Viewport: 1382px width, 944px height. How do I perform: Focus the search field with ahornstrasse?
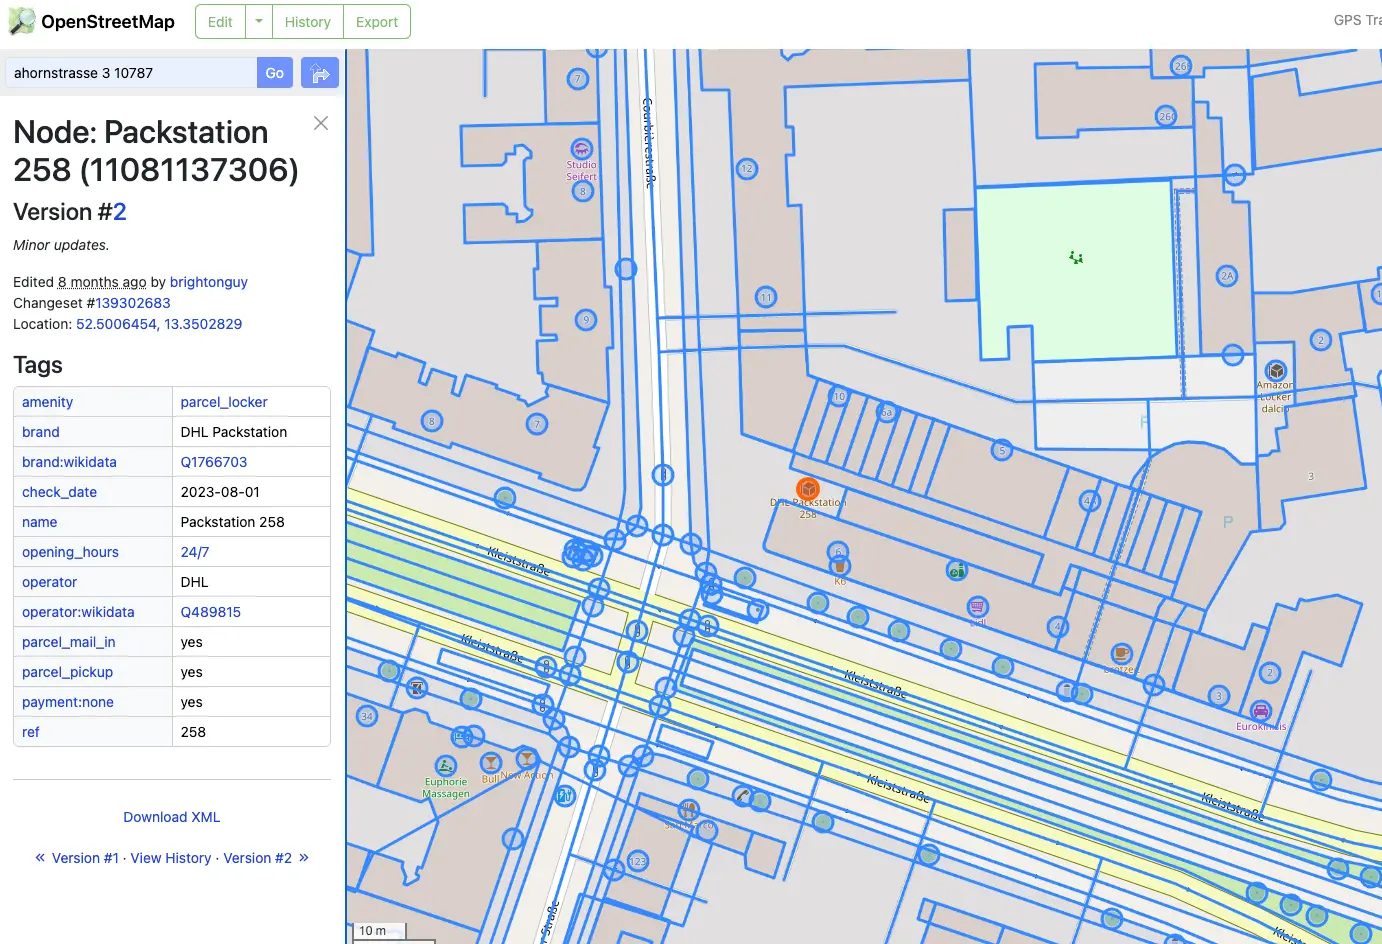coord(131,73)
